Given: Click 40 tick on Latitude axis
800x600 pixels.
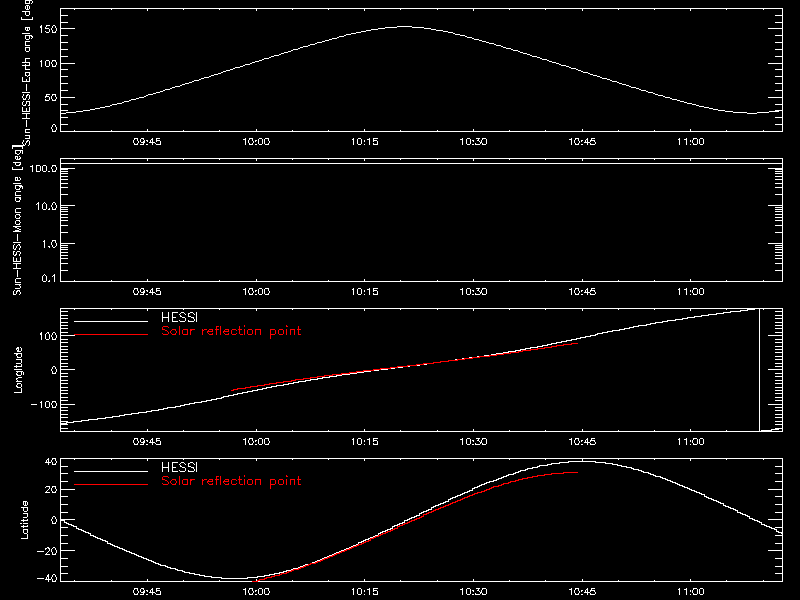Looking at the screenshot, I should (x=51, y=462).
